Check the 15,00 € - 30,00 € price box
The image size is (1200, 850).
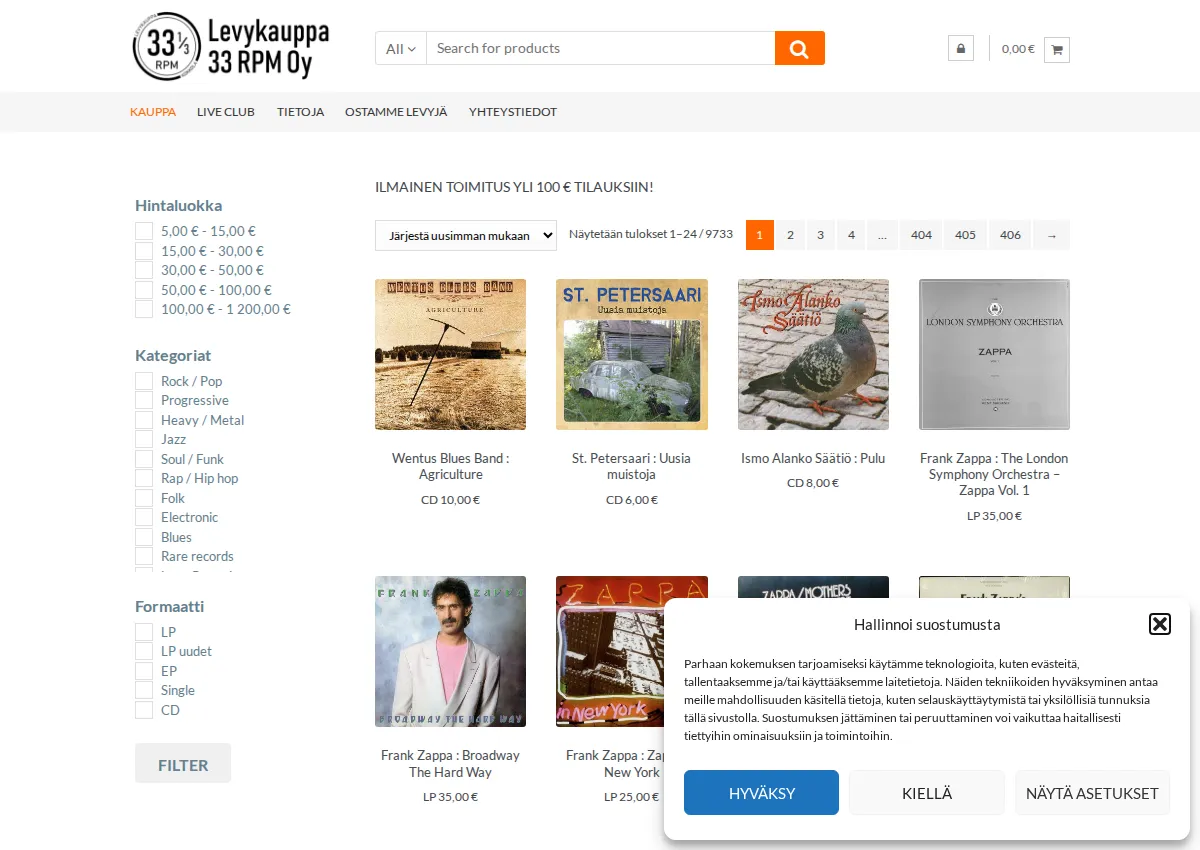click(144, 251)
